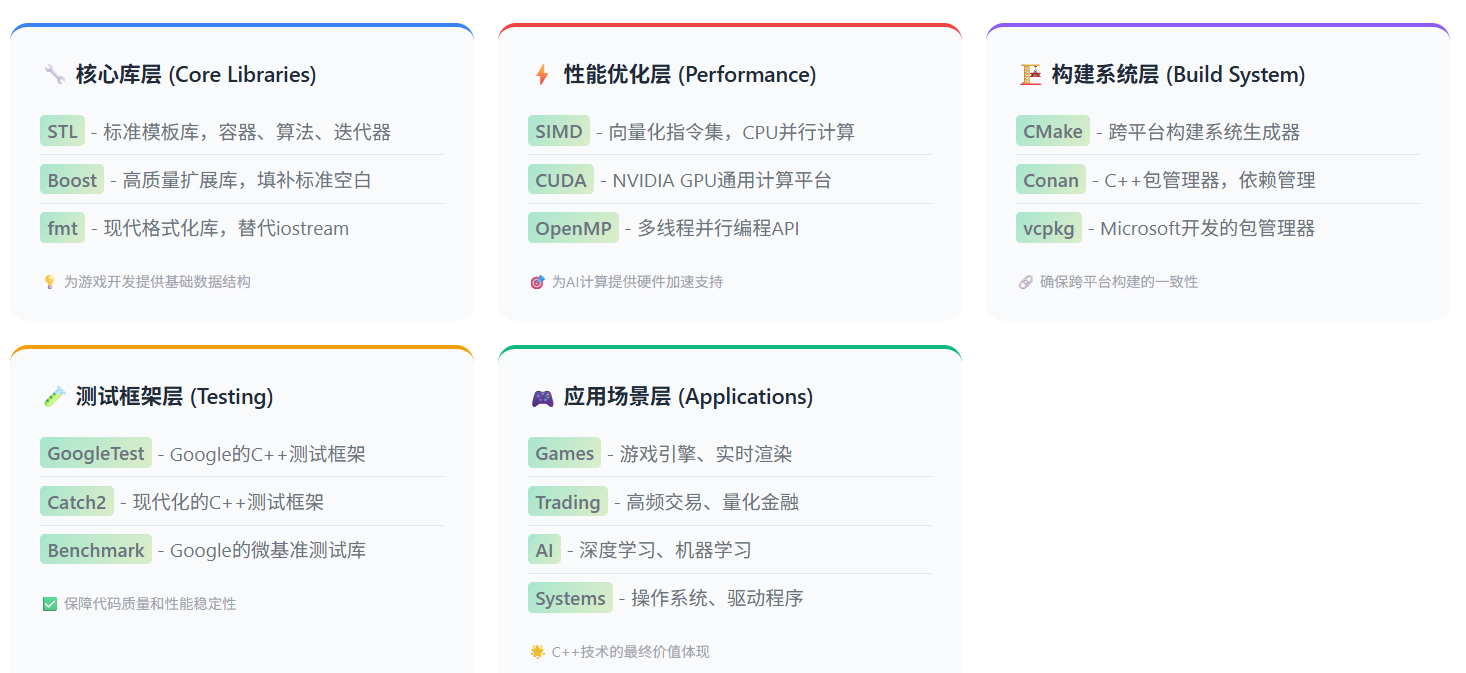This screenshot has height=673, width=1466.
Task: Select the Benchmark tag
Action: tap(96, 550)
